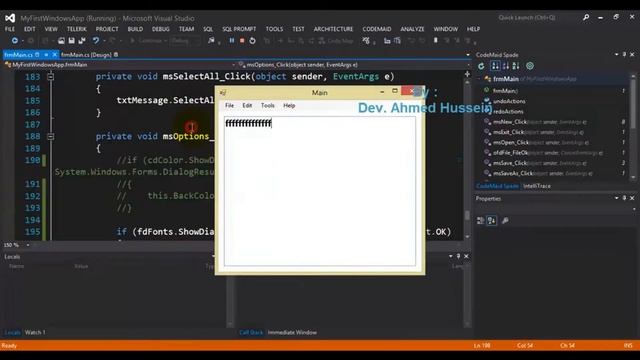
Task: Open the FILE menu in Visual Studio
Action: [10, 29]
